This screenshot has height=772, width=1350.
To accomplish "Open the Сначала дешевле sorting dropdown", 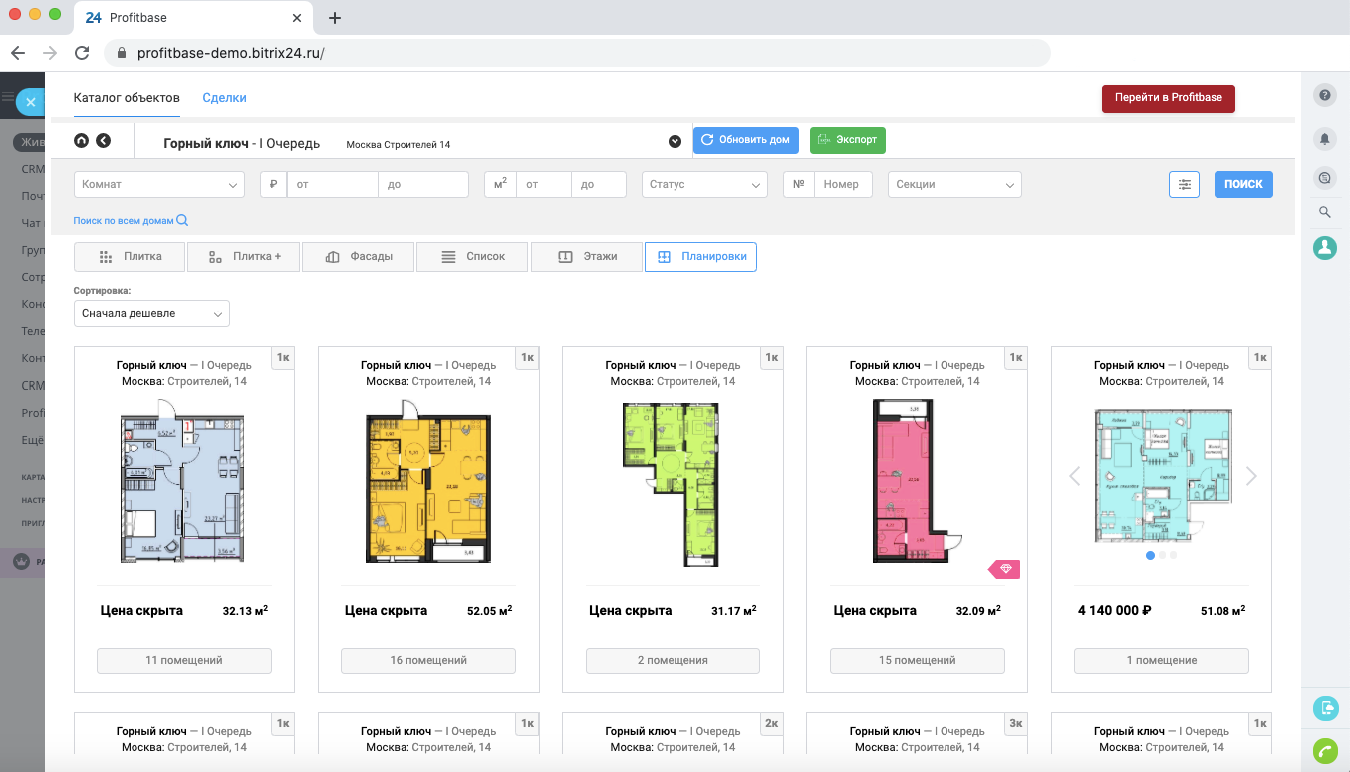I will click(152, 314).
